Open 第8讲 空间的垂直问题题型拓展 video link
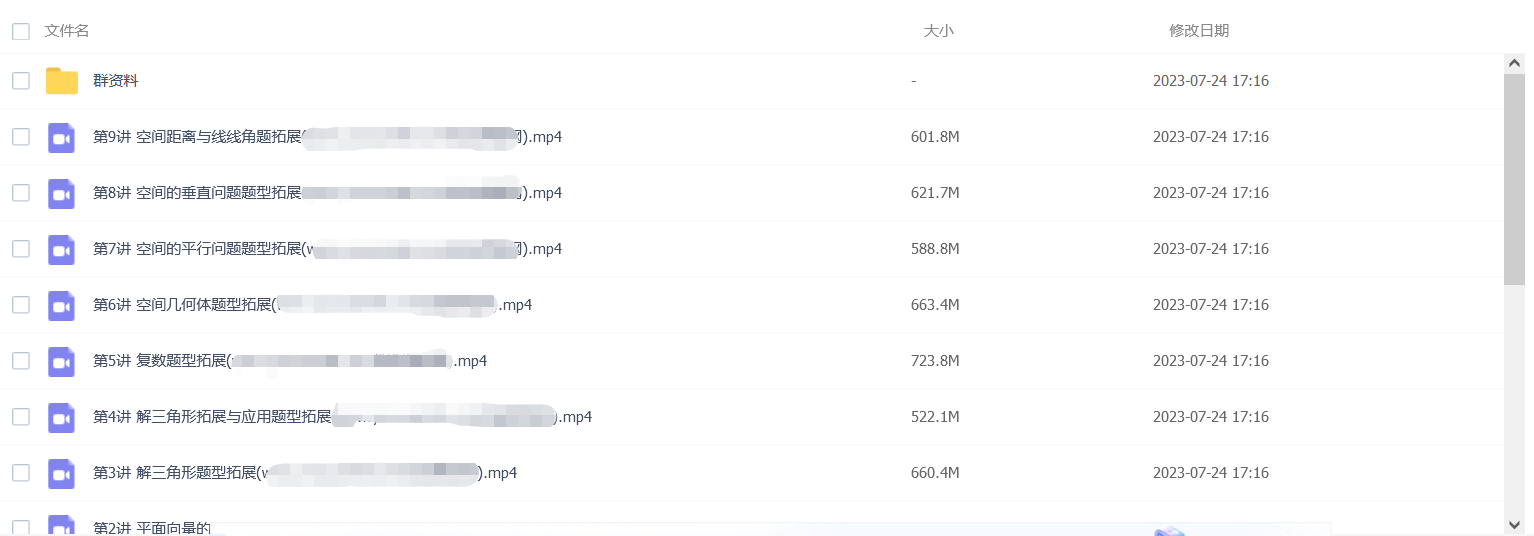Image resolution: width=1534 pixels, height=536 pixels. pos(327,193)
